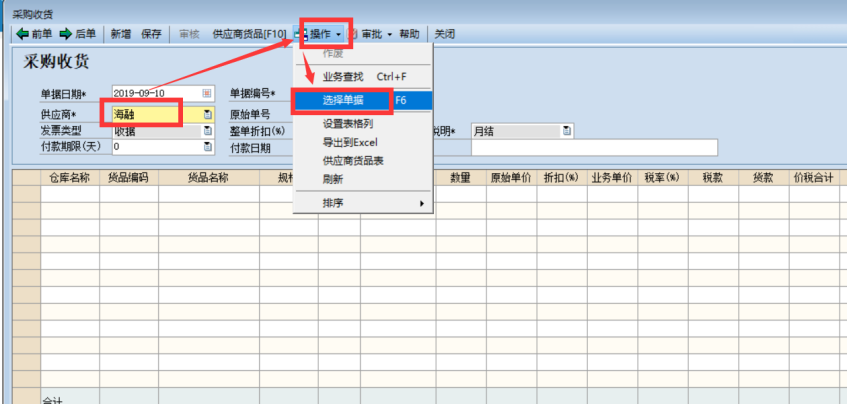Screen dimensions: 847x404
Task: Open calendar picker for 单据日期 field
Action: tap(208, 93)
